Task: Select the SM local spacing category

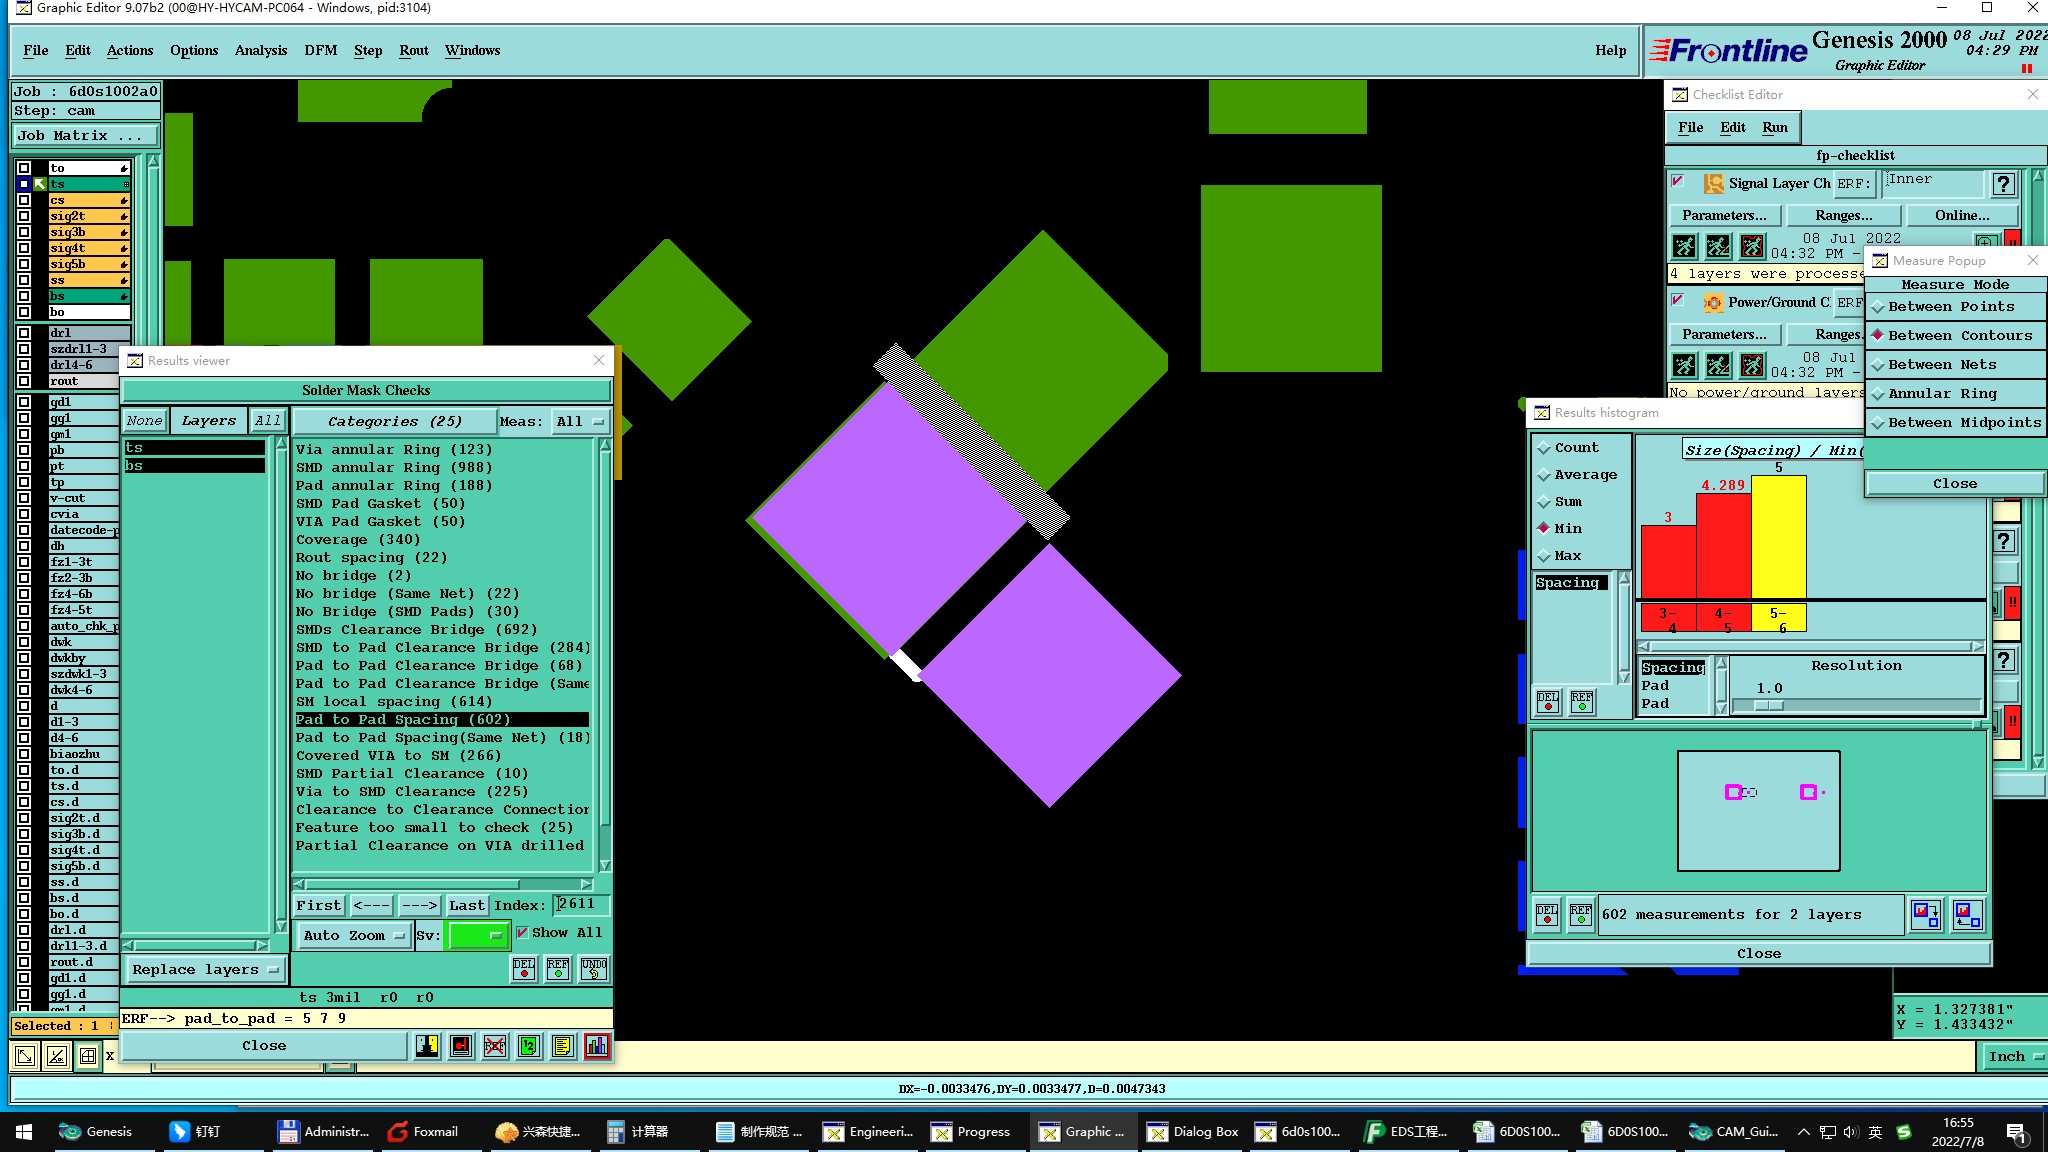Action: pos(393,702)
